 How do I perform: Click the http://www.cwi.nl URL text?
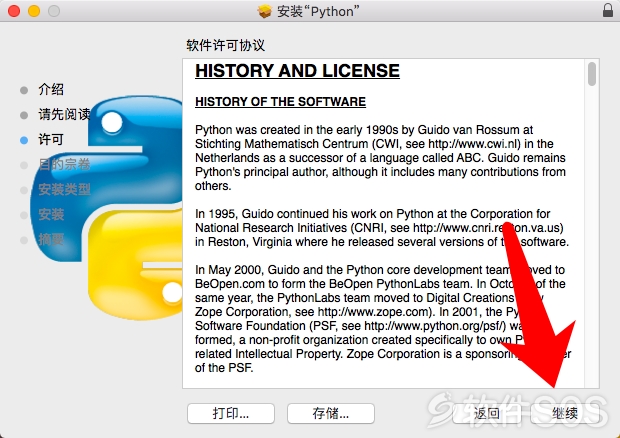point(474,143)
